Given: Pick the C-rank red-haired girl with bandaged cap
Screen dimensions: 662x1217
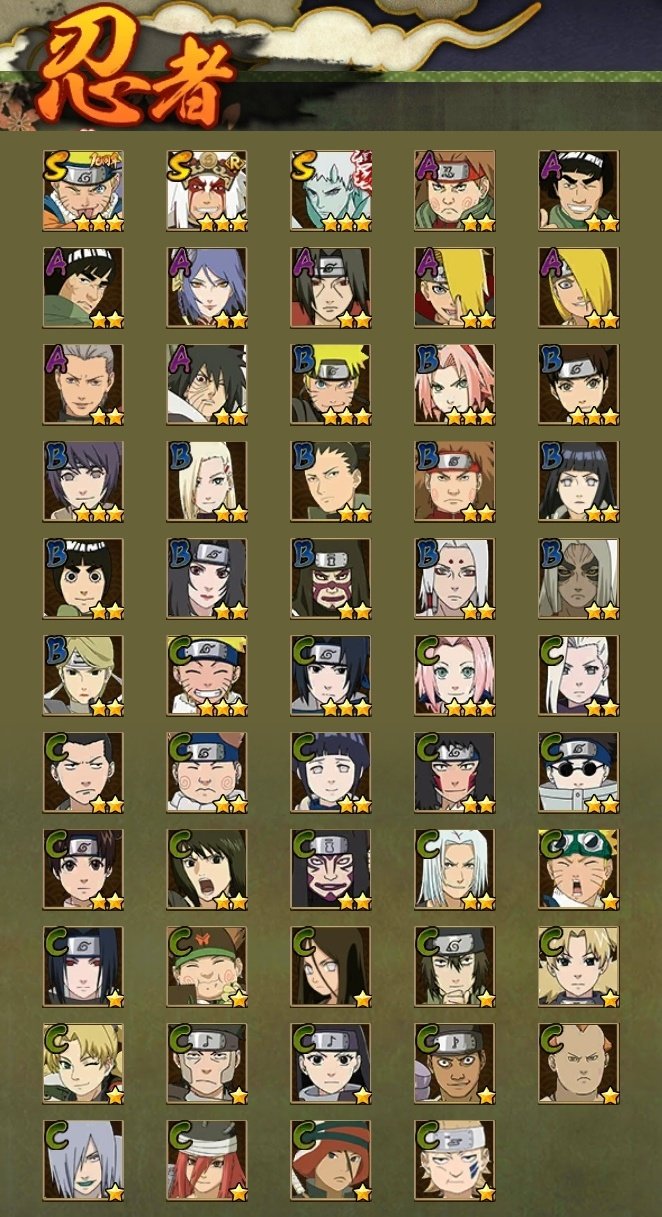Looking at the screenshot, I should [207, 1161].
